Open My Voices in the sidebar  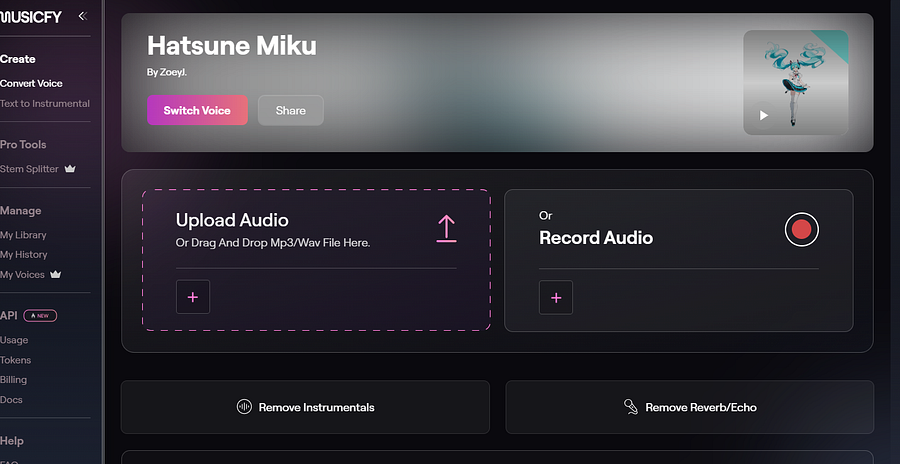[22, 274]
